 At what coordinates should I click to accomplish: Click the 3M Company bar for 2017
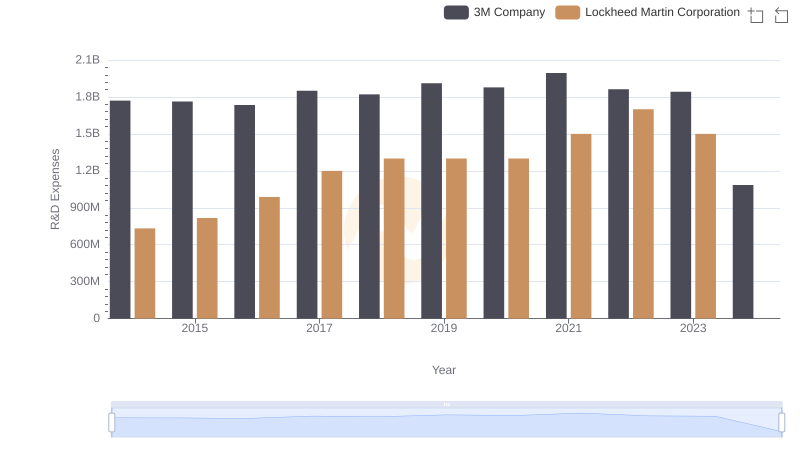click(x=307, y=204)
